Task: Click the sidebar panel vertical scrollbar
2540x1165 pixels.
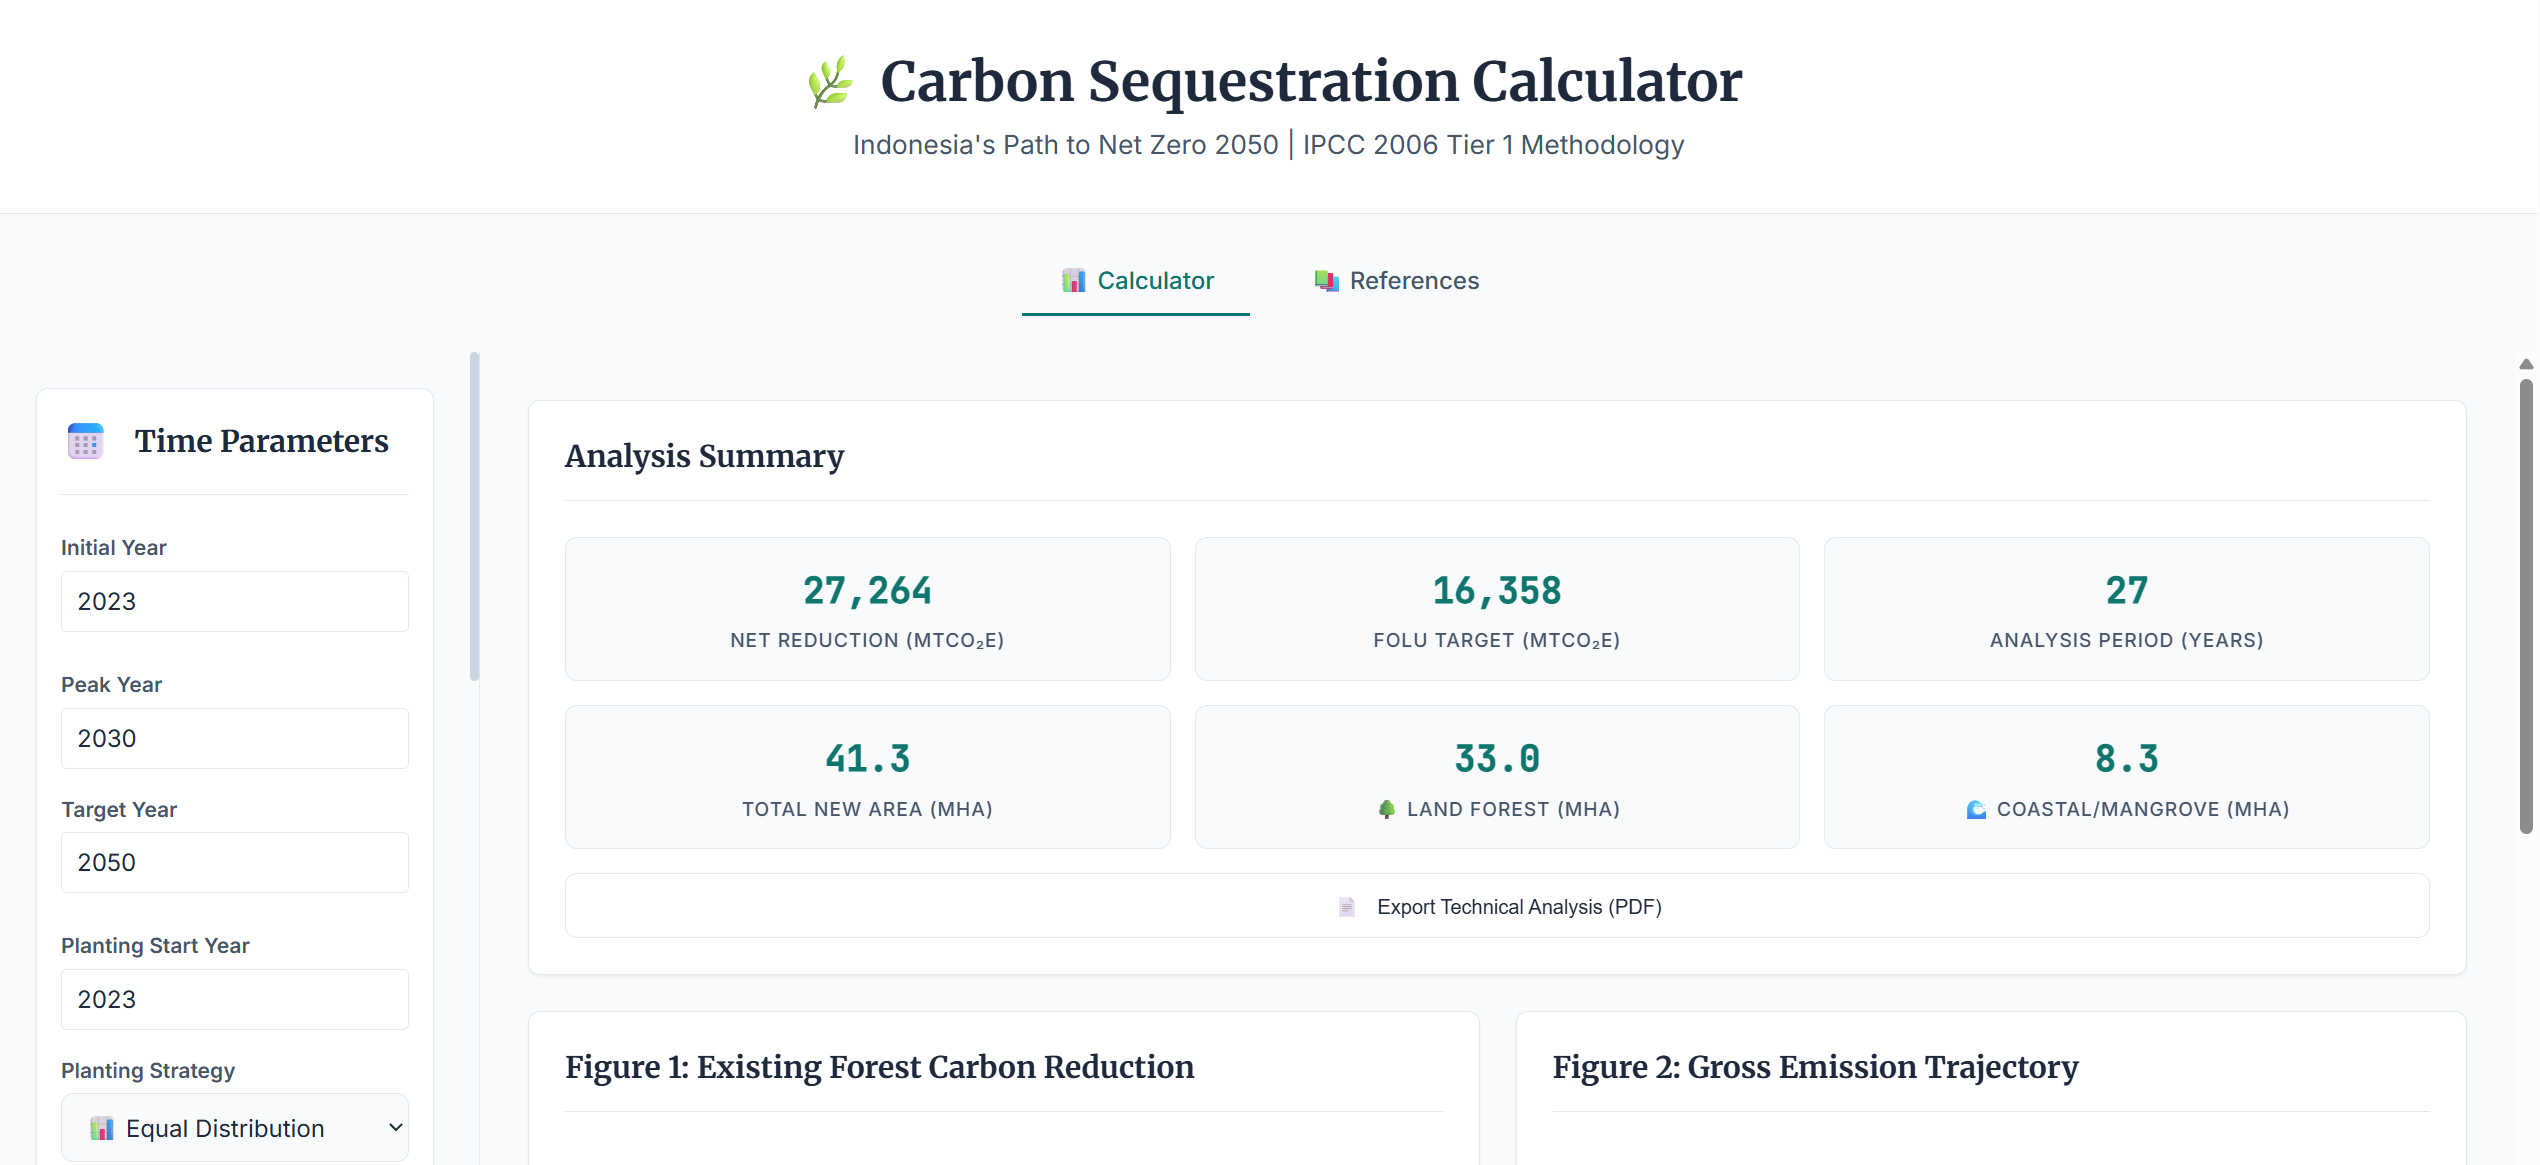Action: pos(474,516)
